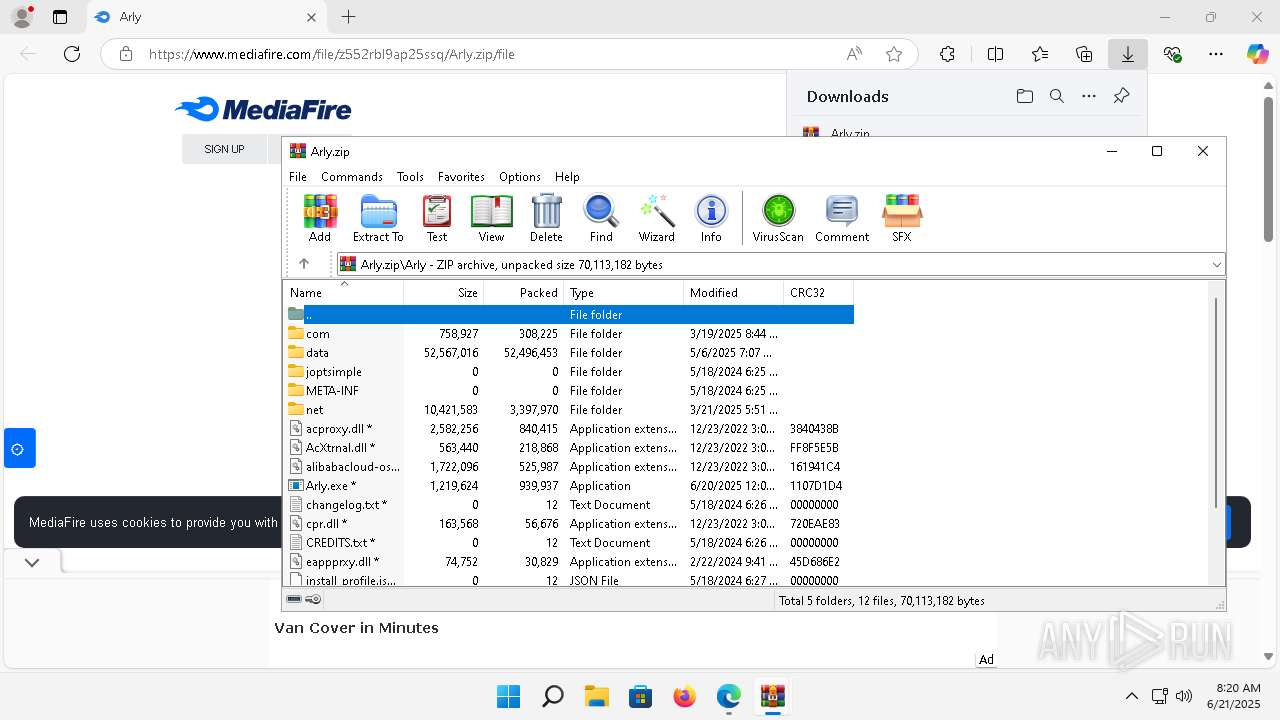
Task: Select the com folder row
Action: (x=569, y=334)
